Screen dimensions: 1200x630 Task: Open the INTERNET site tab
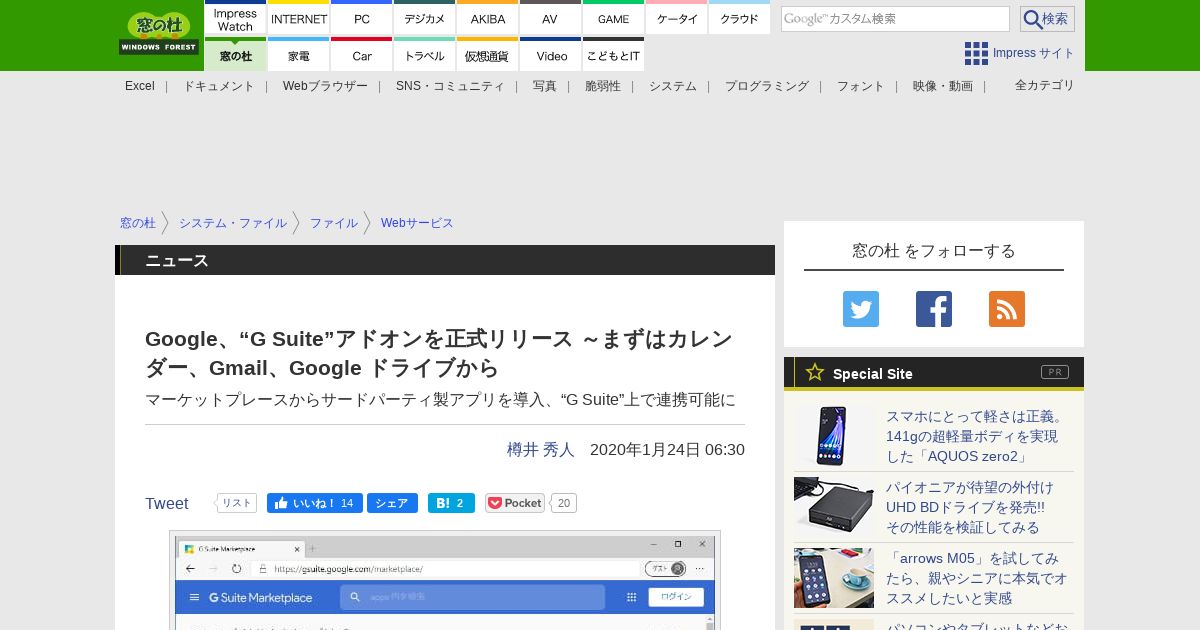[x=299, y=18]
